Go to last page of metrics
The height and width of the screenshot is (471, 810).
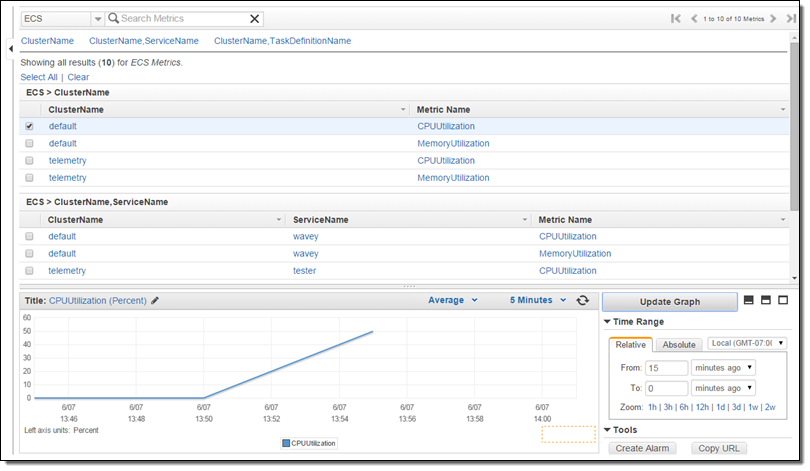point(789,19)
